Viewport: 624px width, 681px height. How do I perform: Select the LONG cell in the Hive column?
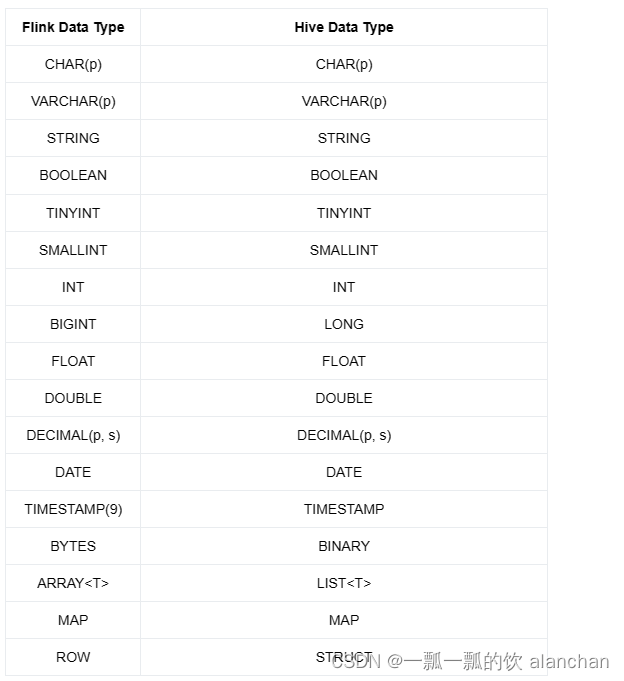344,324
